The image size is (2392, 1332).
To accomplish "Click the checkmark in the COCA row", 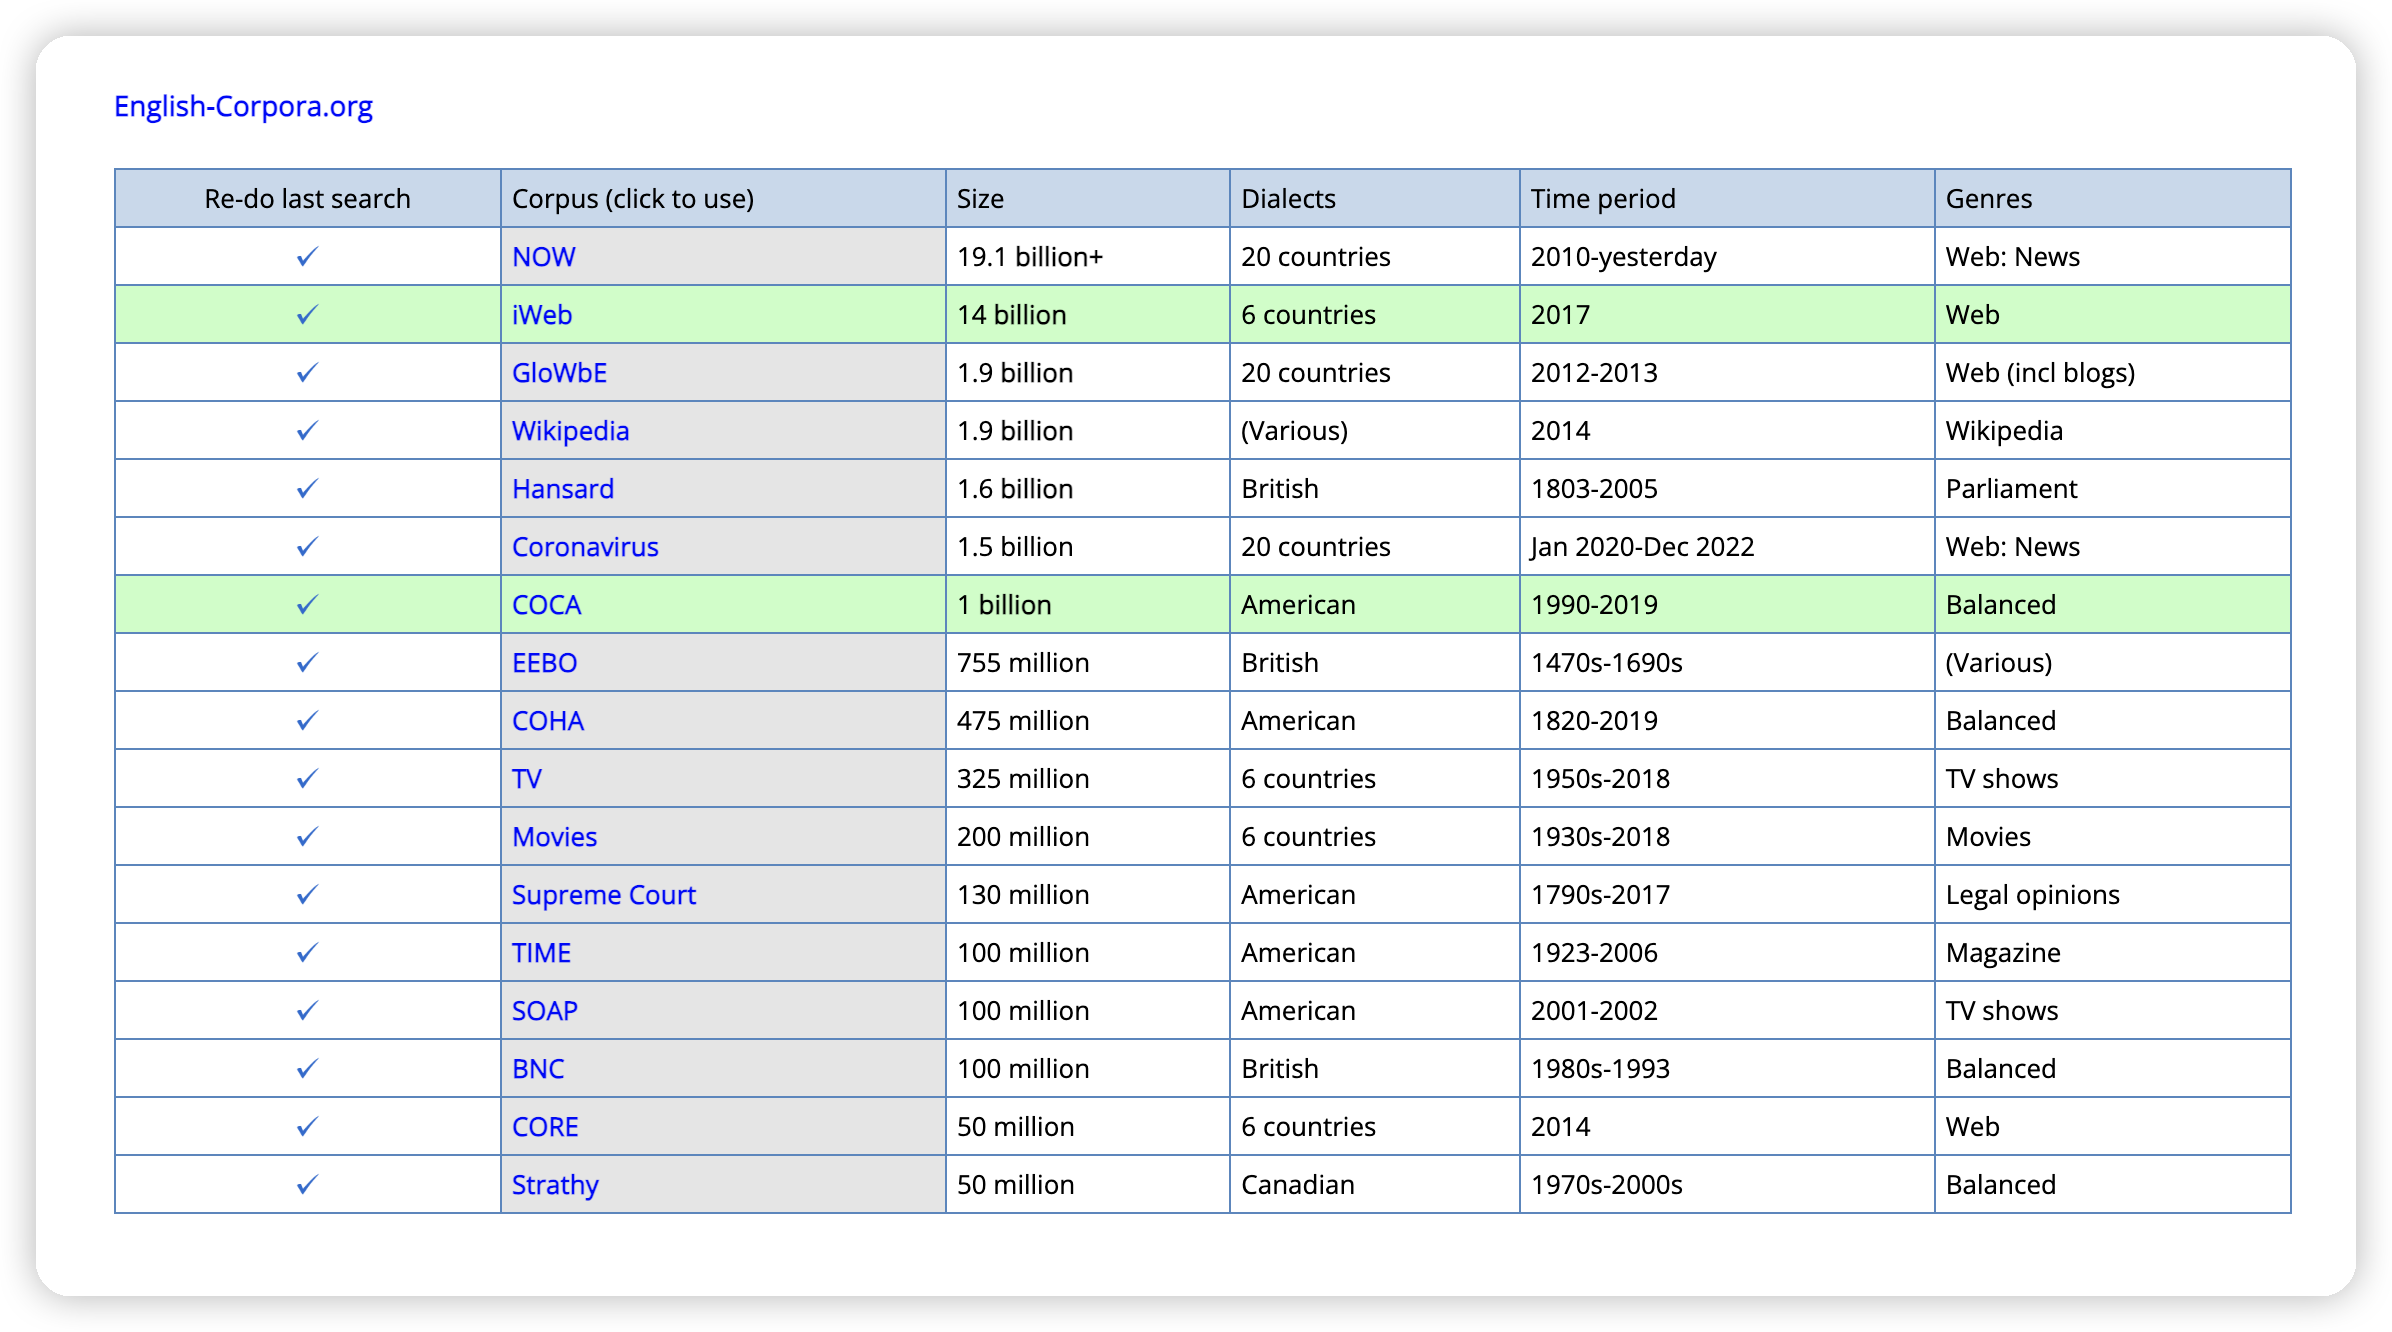I will click(x=307, y=605).
